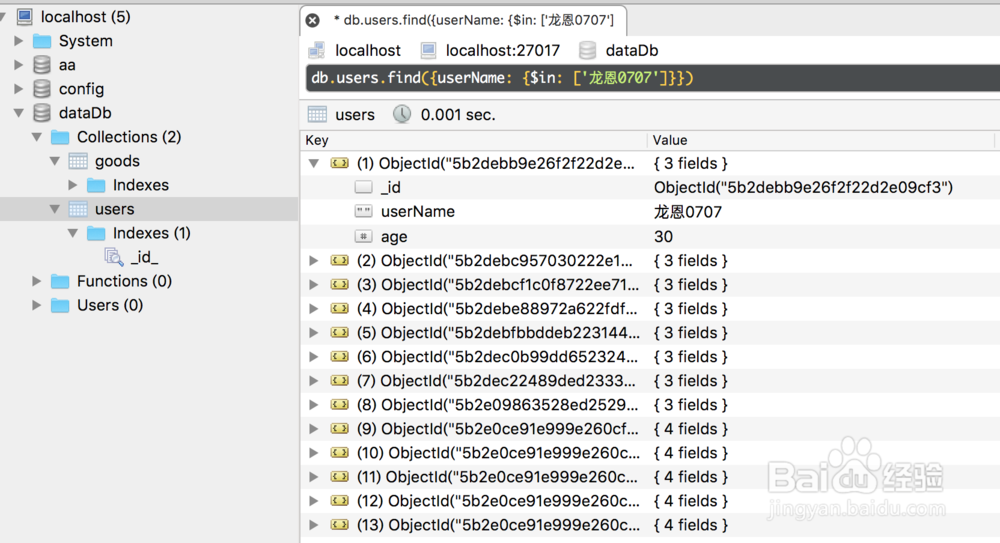Click the localhost:27017 server icon
1000x543 pixels.
pos(428,50)
